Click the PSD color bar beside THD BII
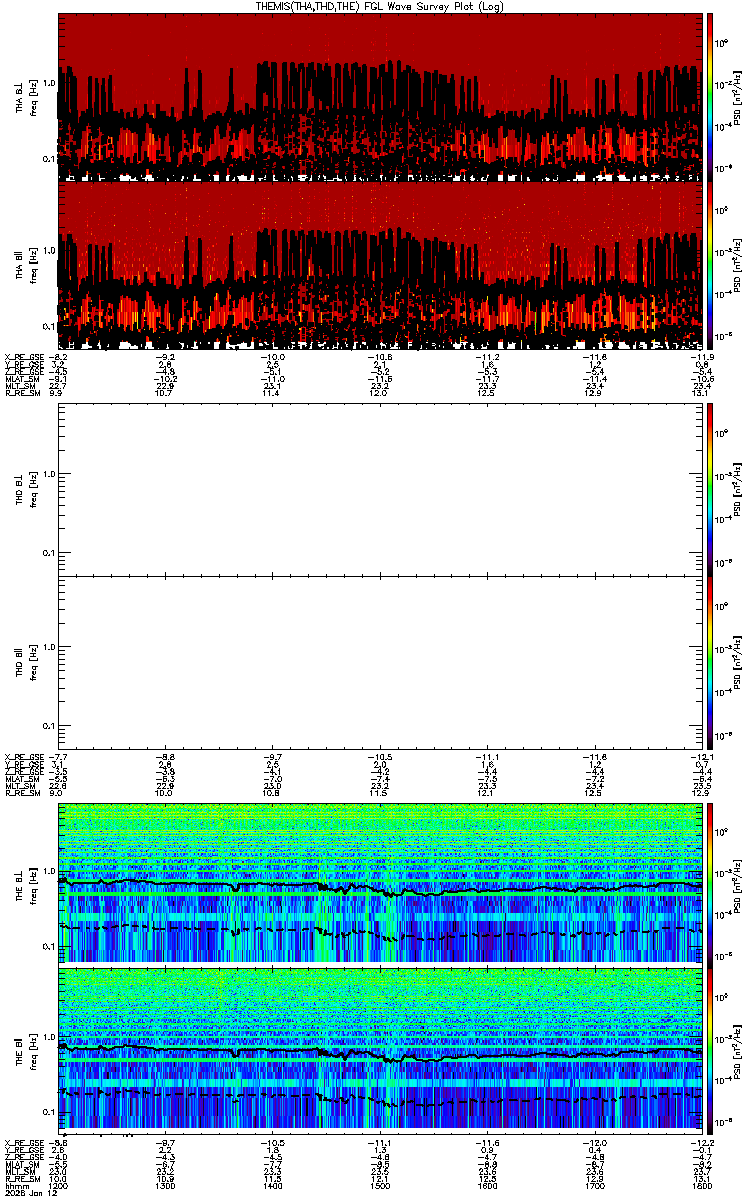Viewport: 750px width, 1200px height. pos(711,661)
